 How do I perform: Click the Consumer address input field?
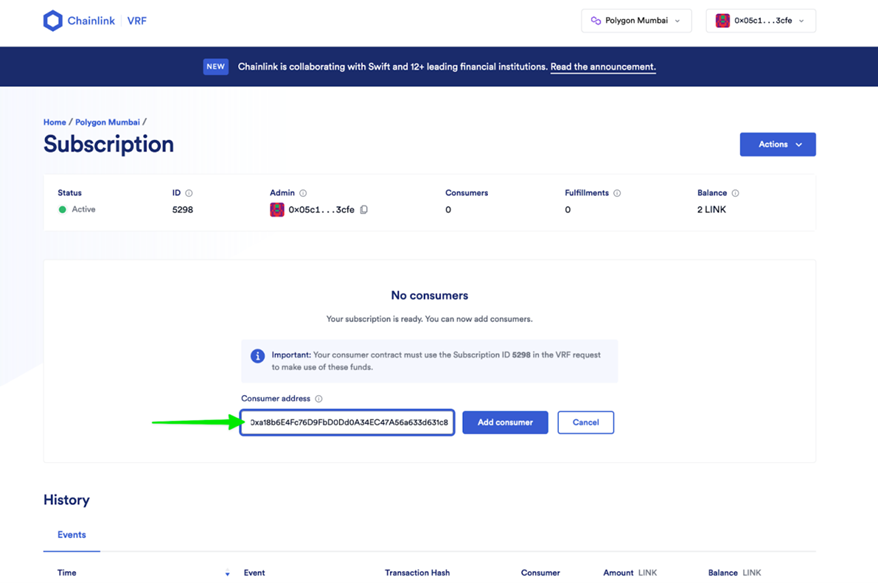click(347, 422)
